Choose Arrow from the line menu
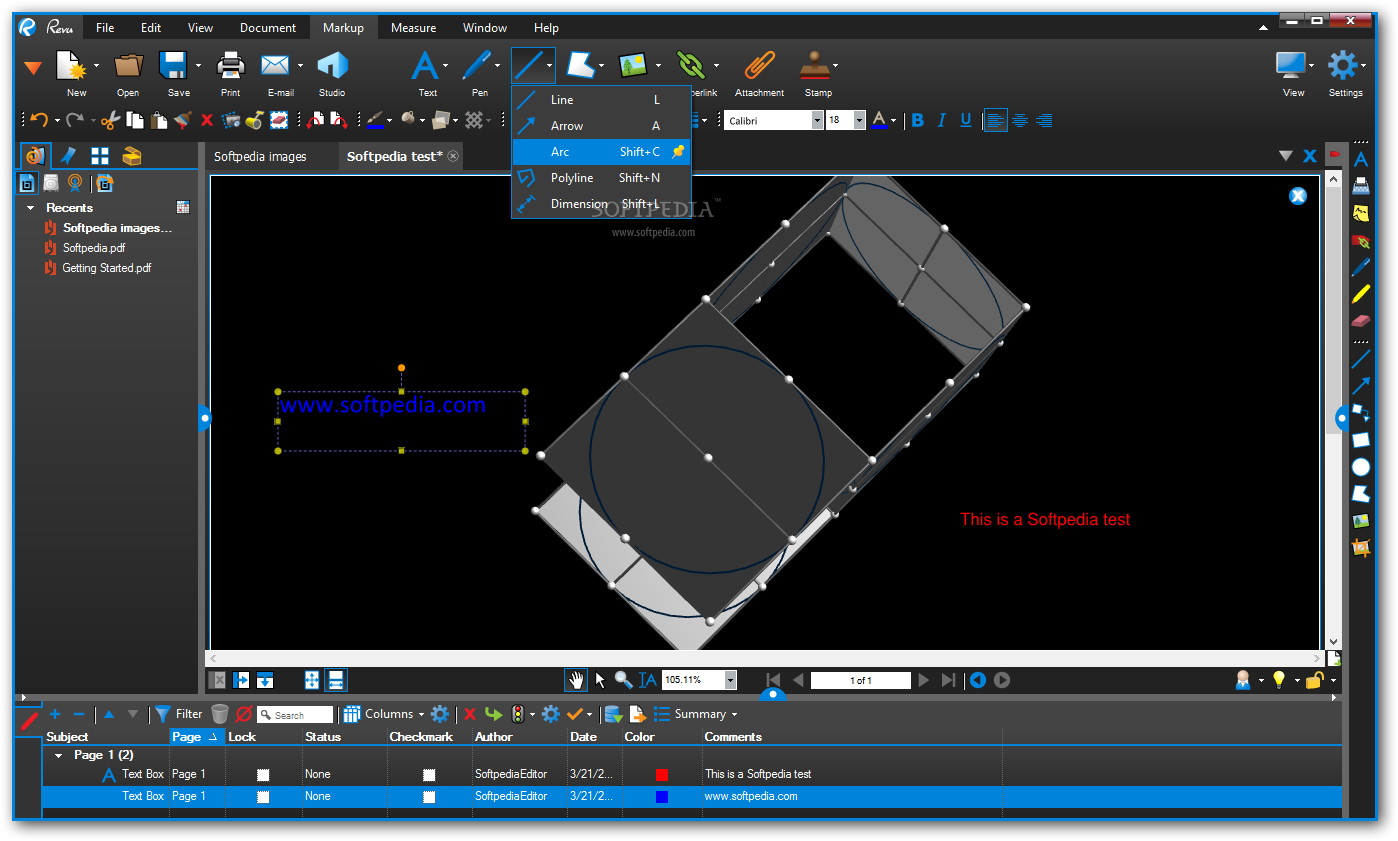 (601, 126)
